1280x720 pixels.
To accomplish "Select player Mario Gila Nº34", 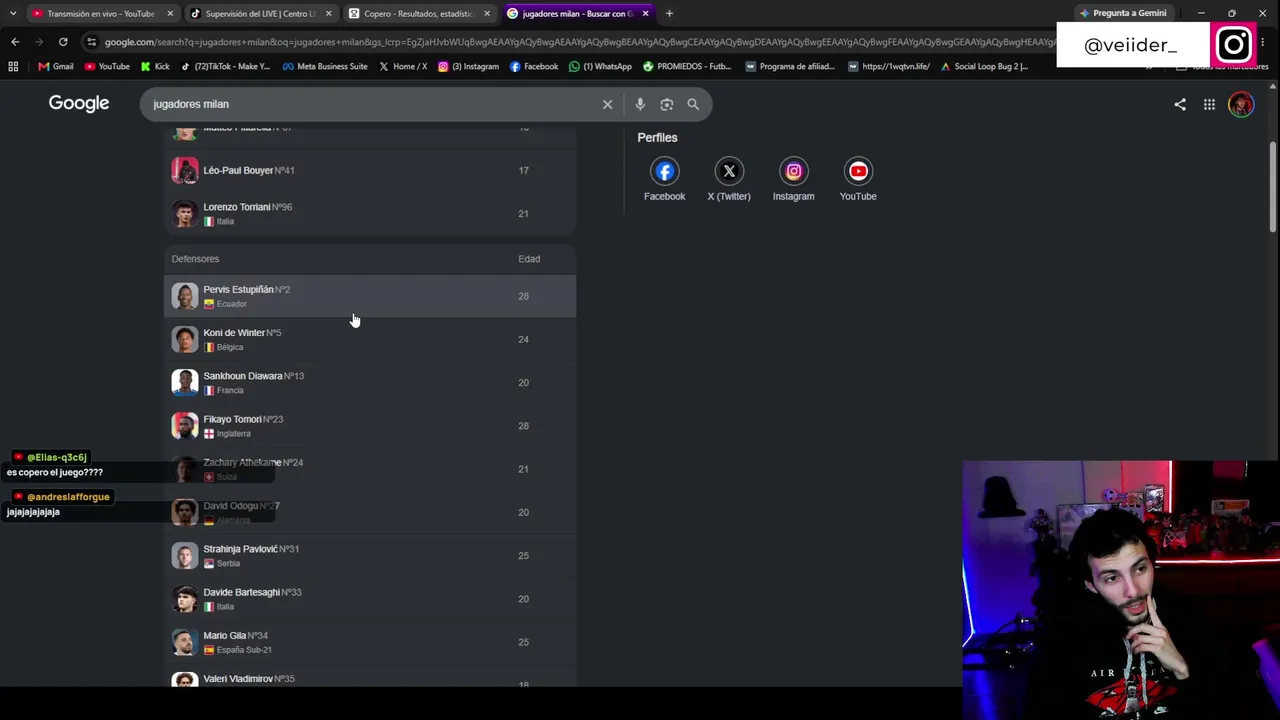I will (370, 641).
